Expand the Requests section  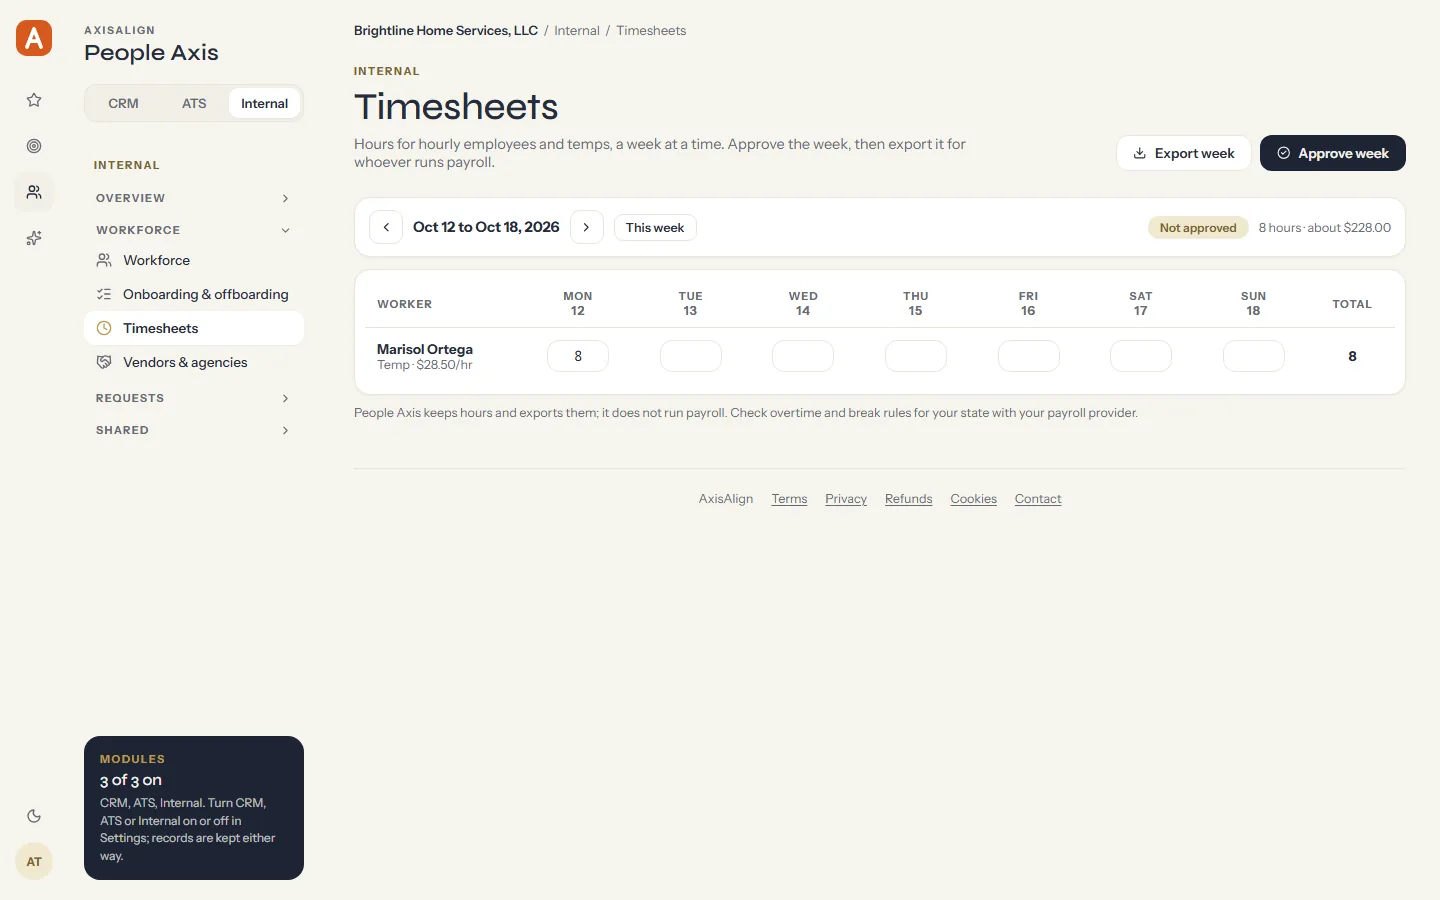pyautogui.click(x=193, y=398)
